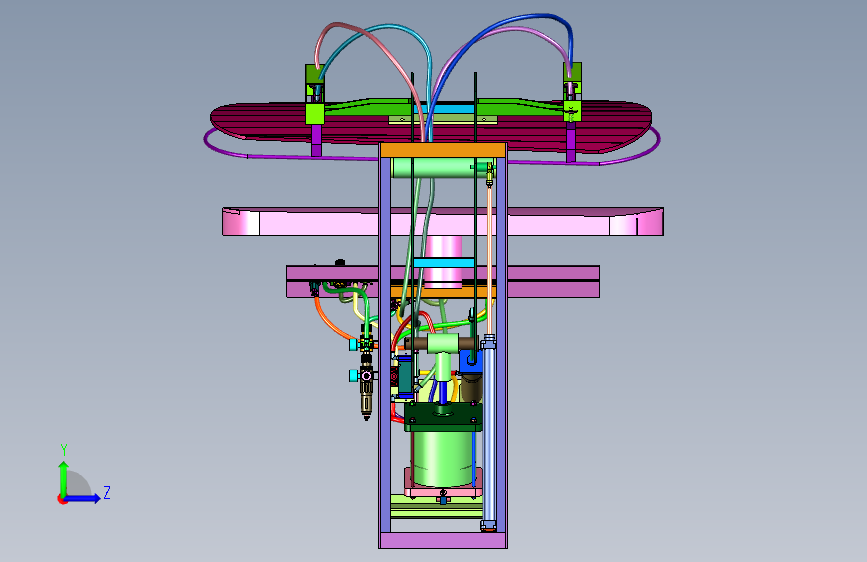Click the green Y axis arrow of the triad
Screen dimensions: 867x562
(x=64, y=478)
